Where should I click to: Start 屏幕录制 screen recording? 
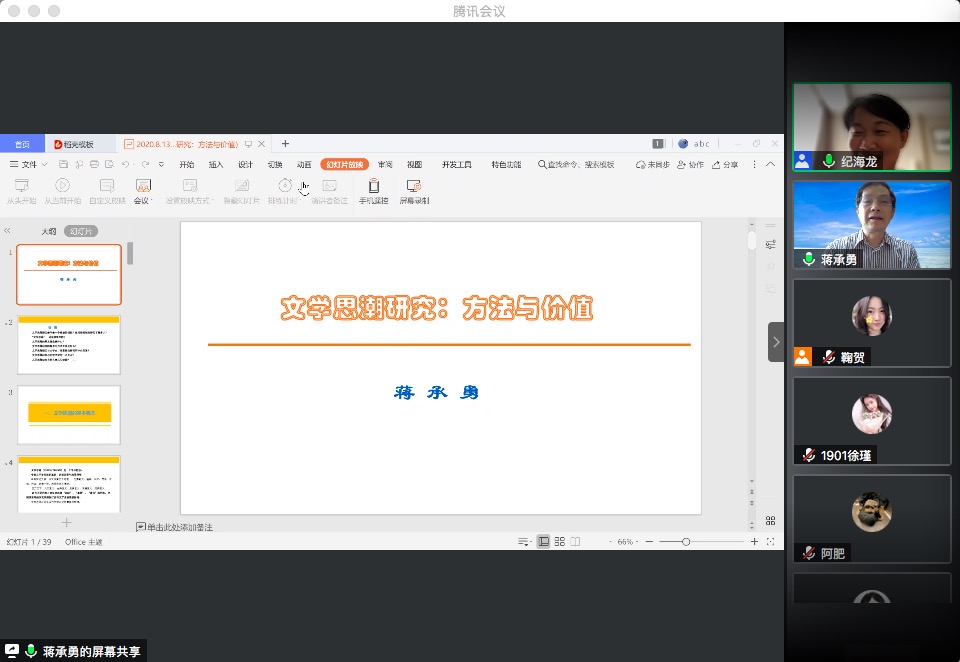point(413,186)
